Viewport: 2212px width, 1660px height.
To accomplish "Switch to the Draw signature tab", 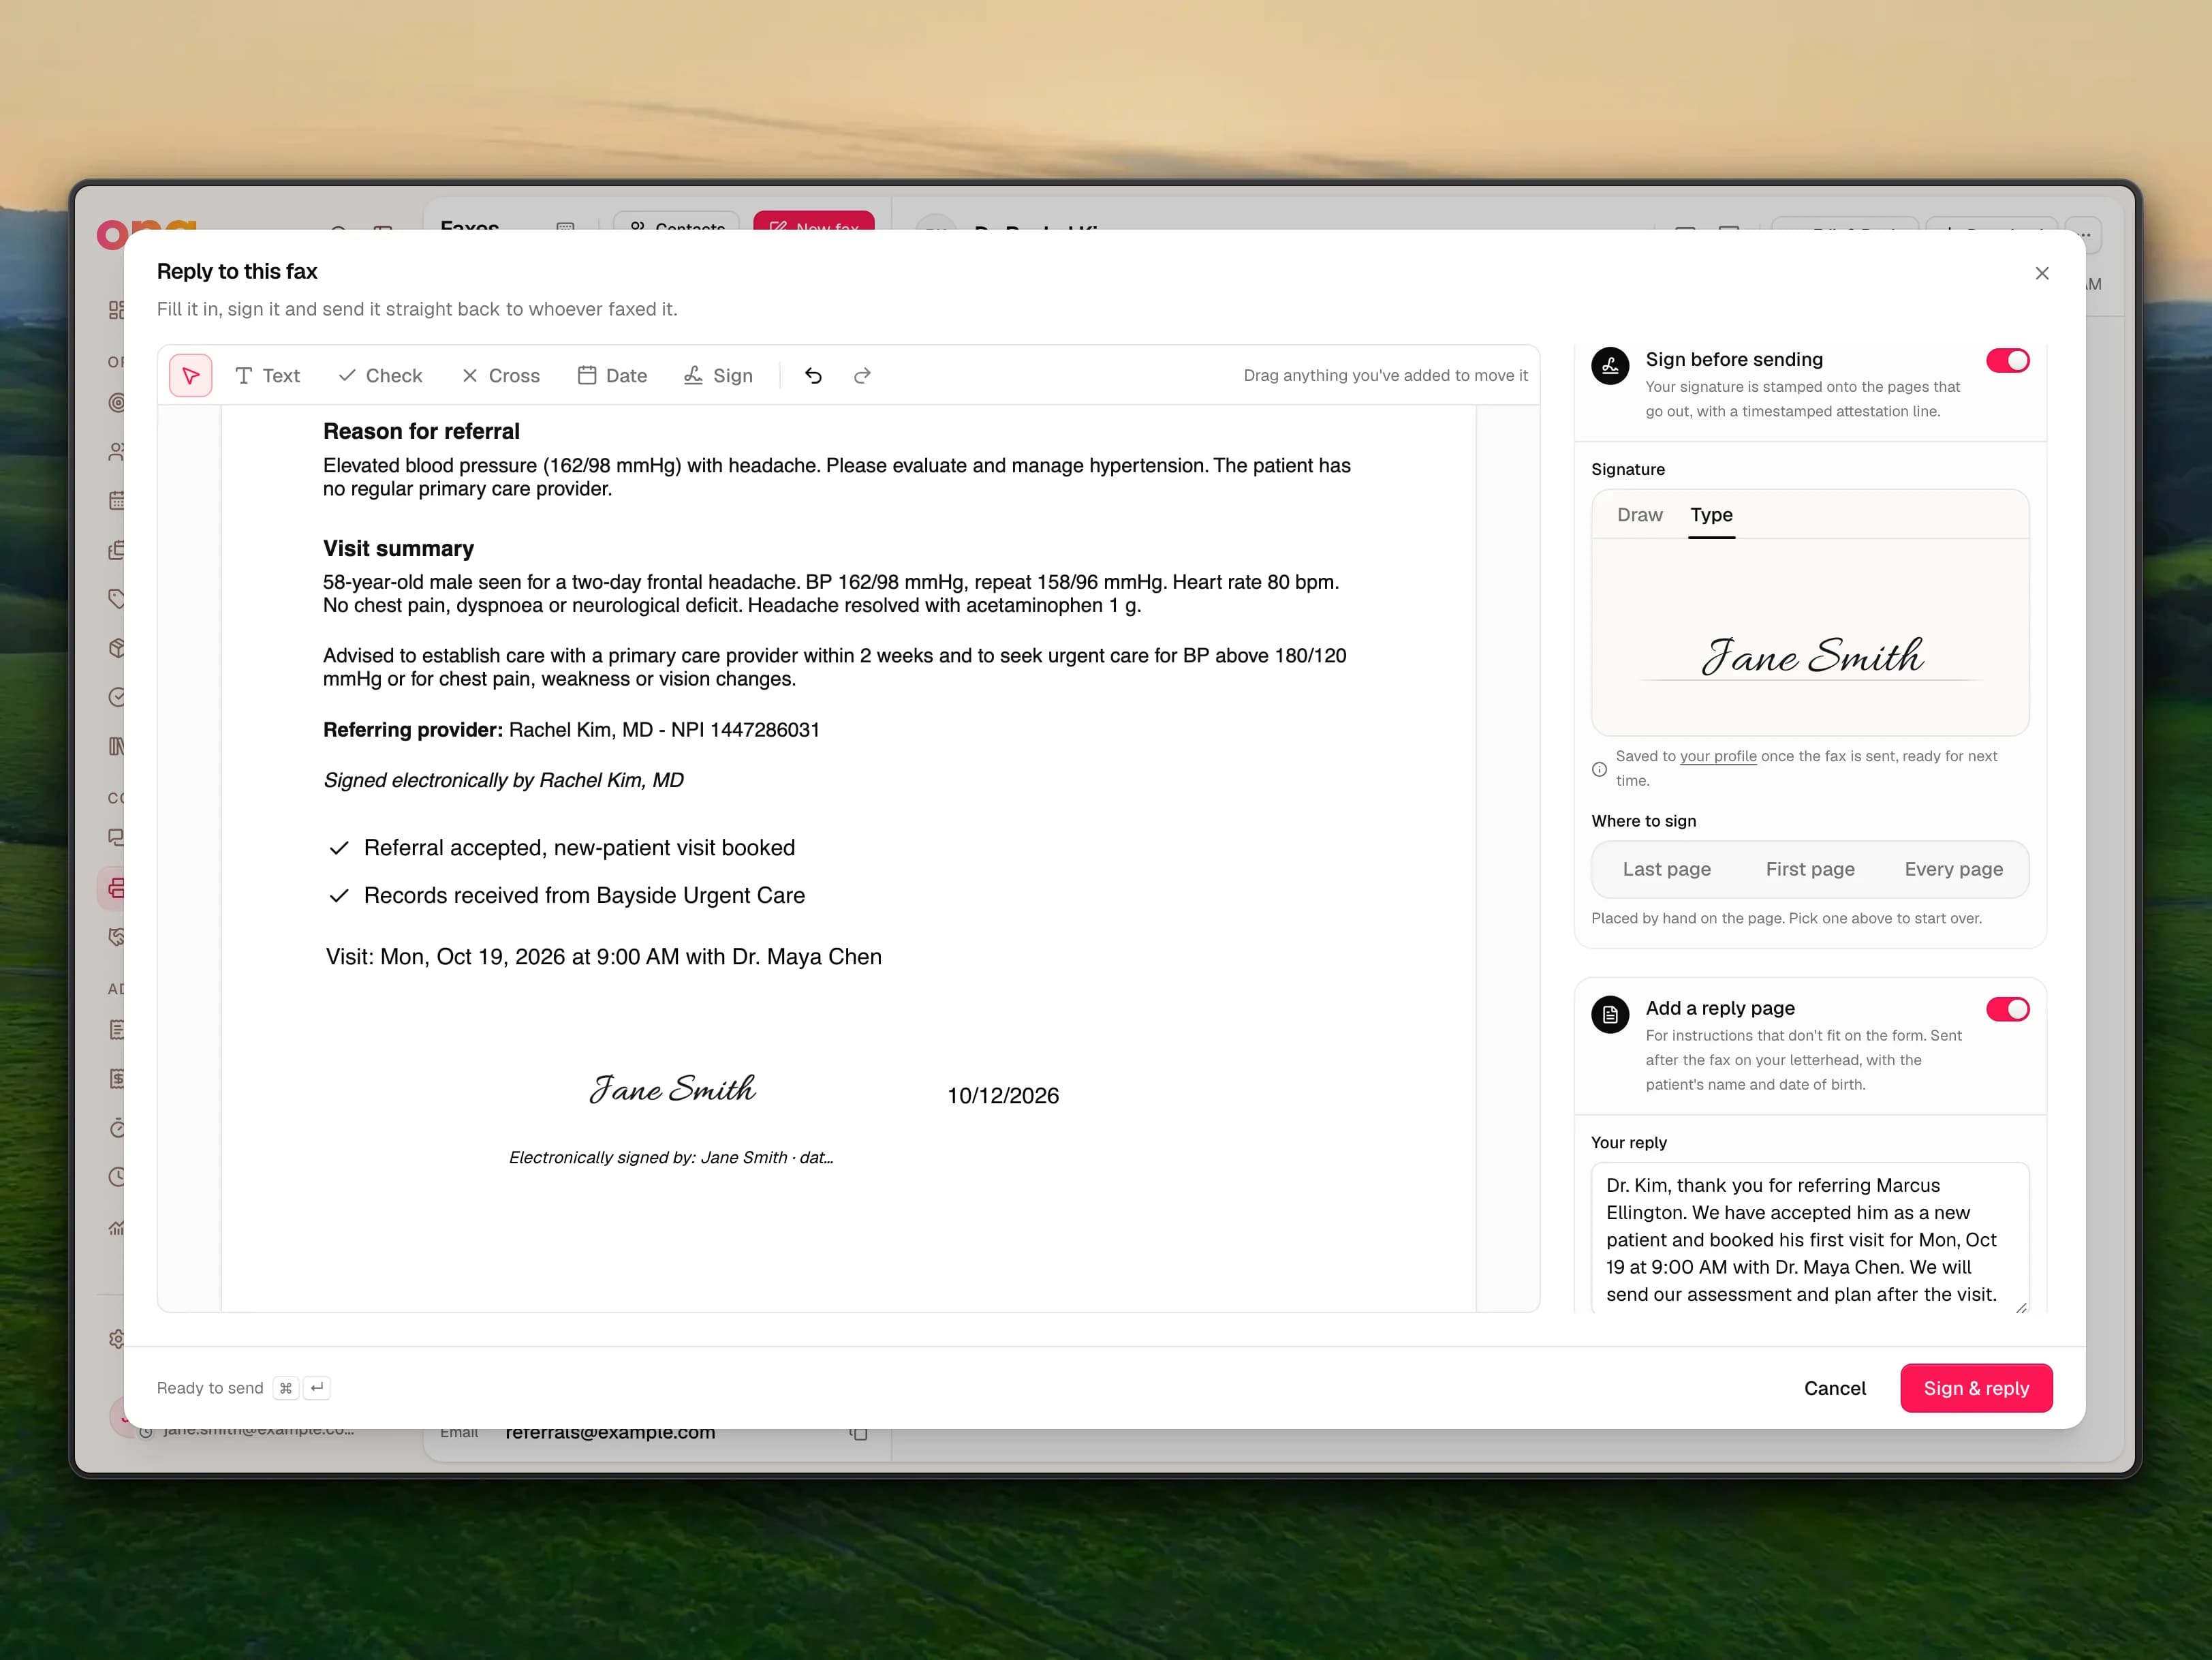I will (x=1640, y=515).
